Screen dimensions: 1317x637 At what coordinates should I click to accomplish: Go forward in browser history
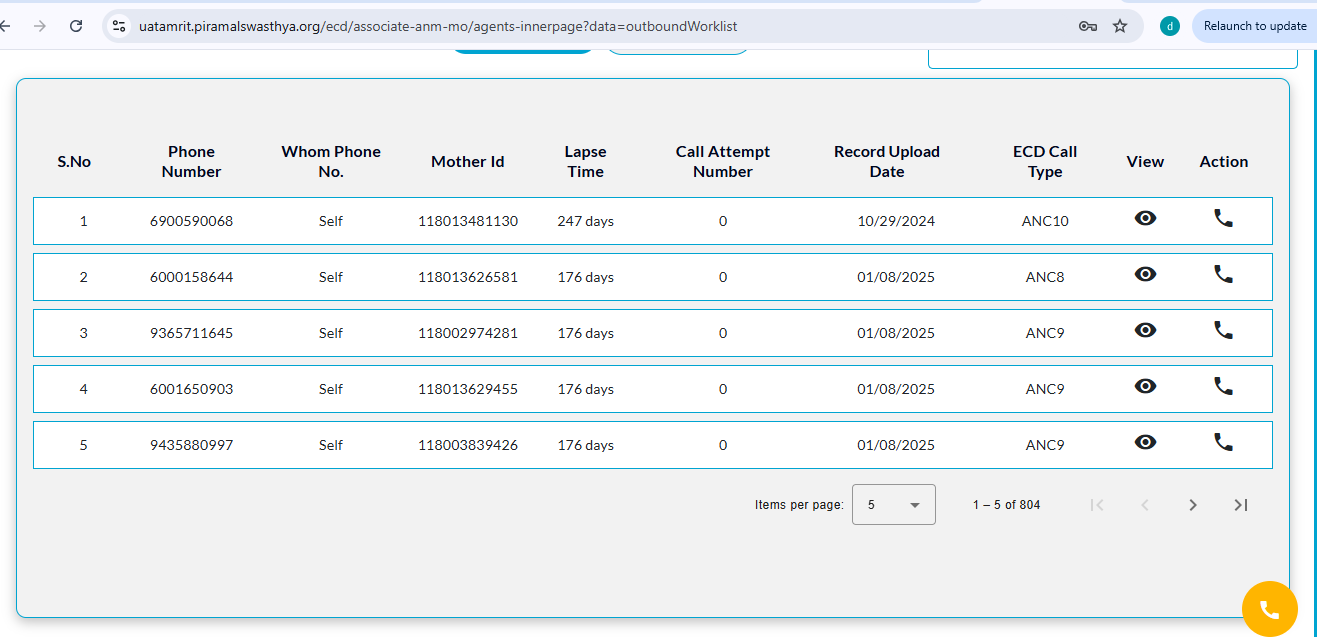[40, 26]
